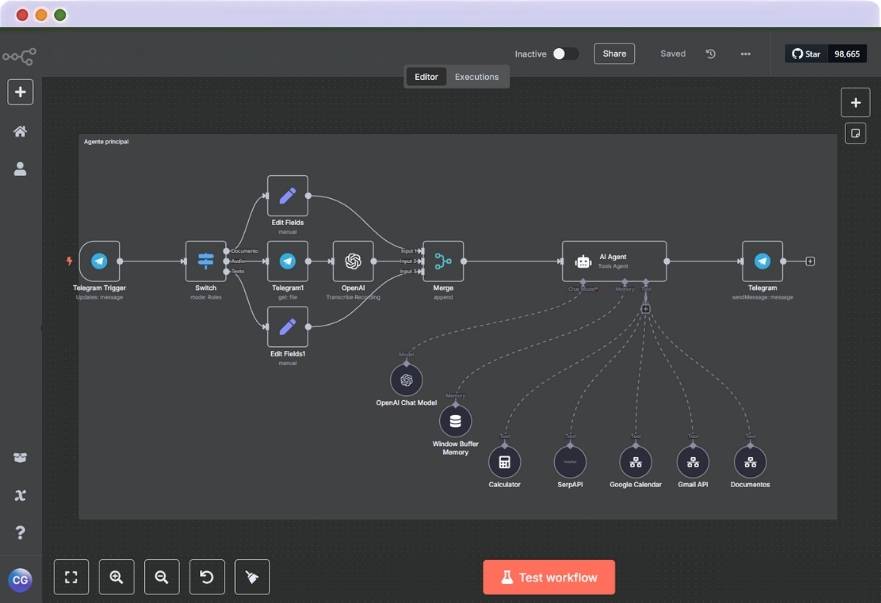Screen dimensions: 881x603
Task: Click the plus connector after the Telegram node
Action: (810, 261)
